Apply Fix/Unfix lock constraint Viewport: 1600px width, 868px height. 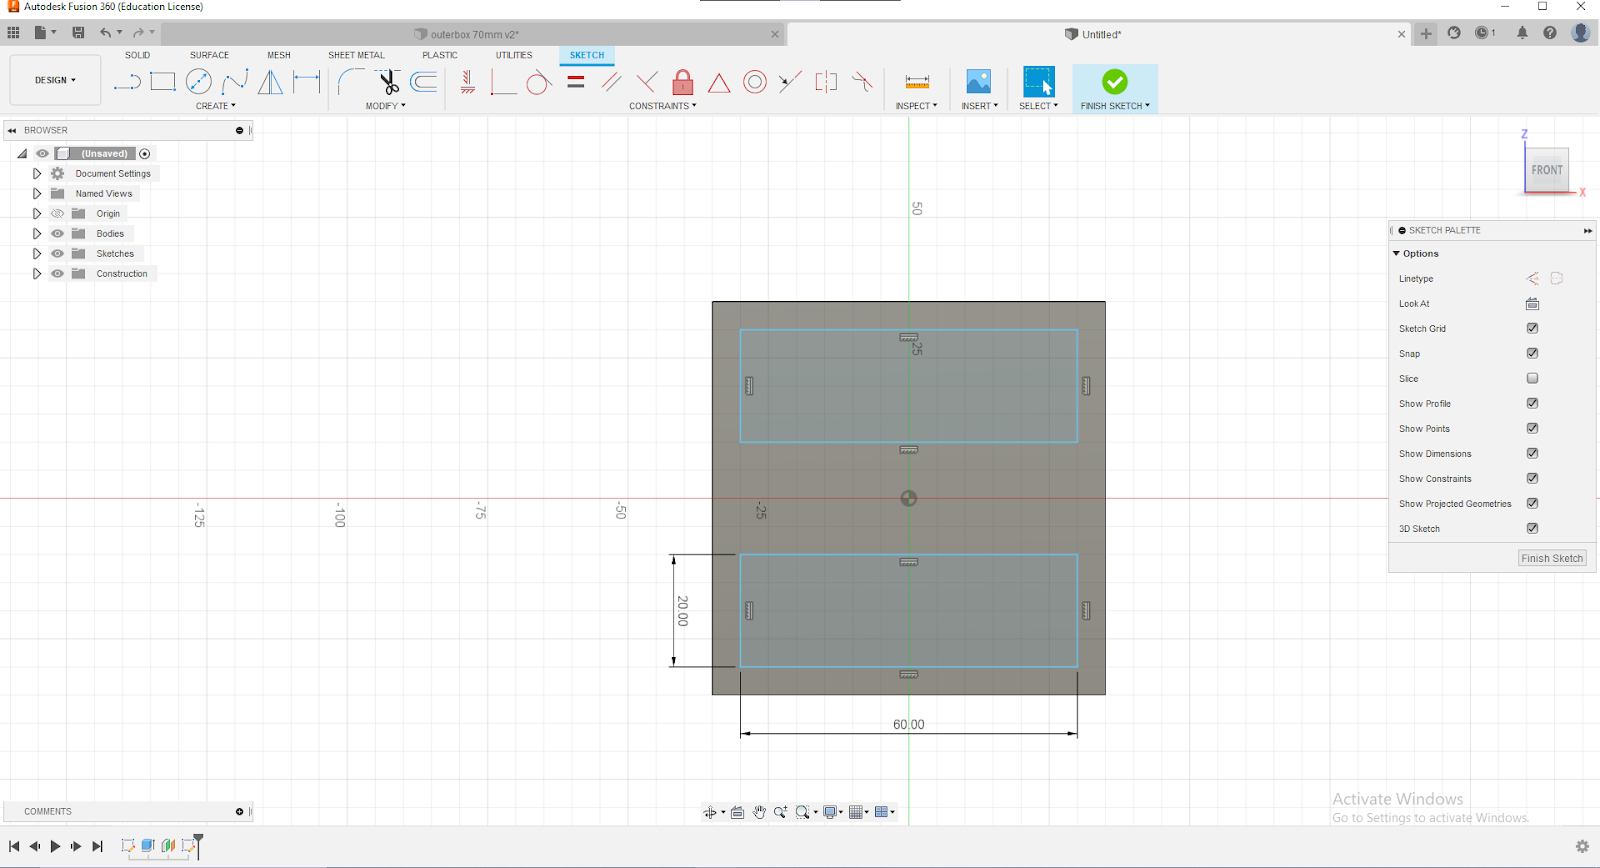683,82
